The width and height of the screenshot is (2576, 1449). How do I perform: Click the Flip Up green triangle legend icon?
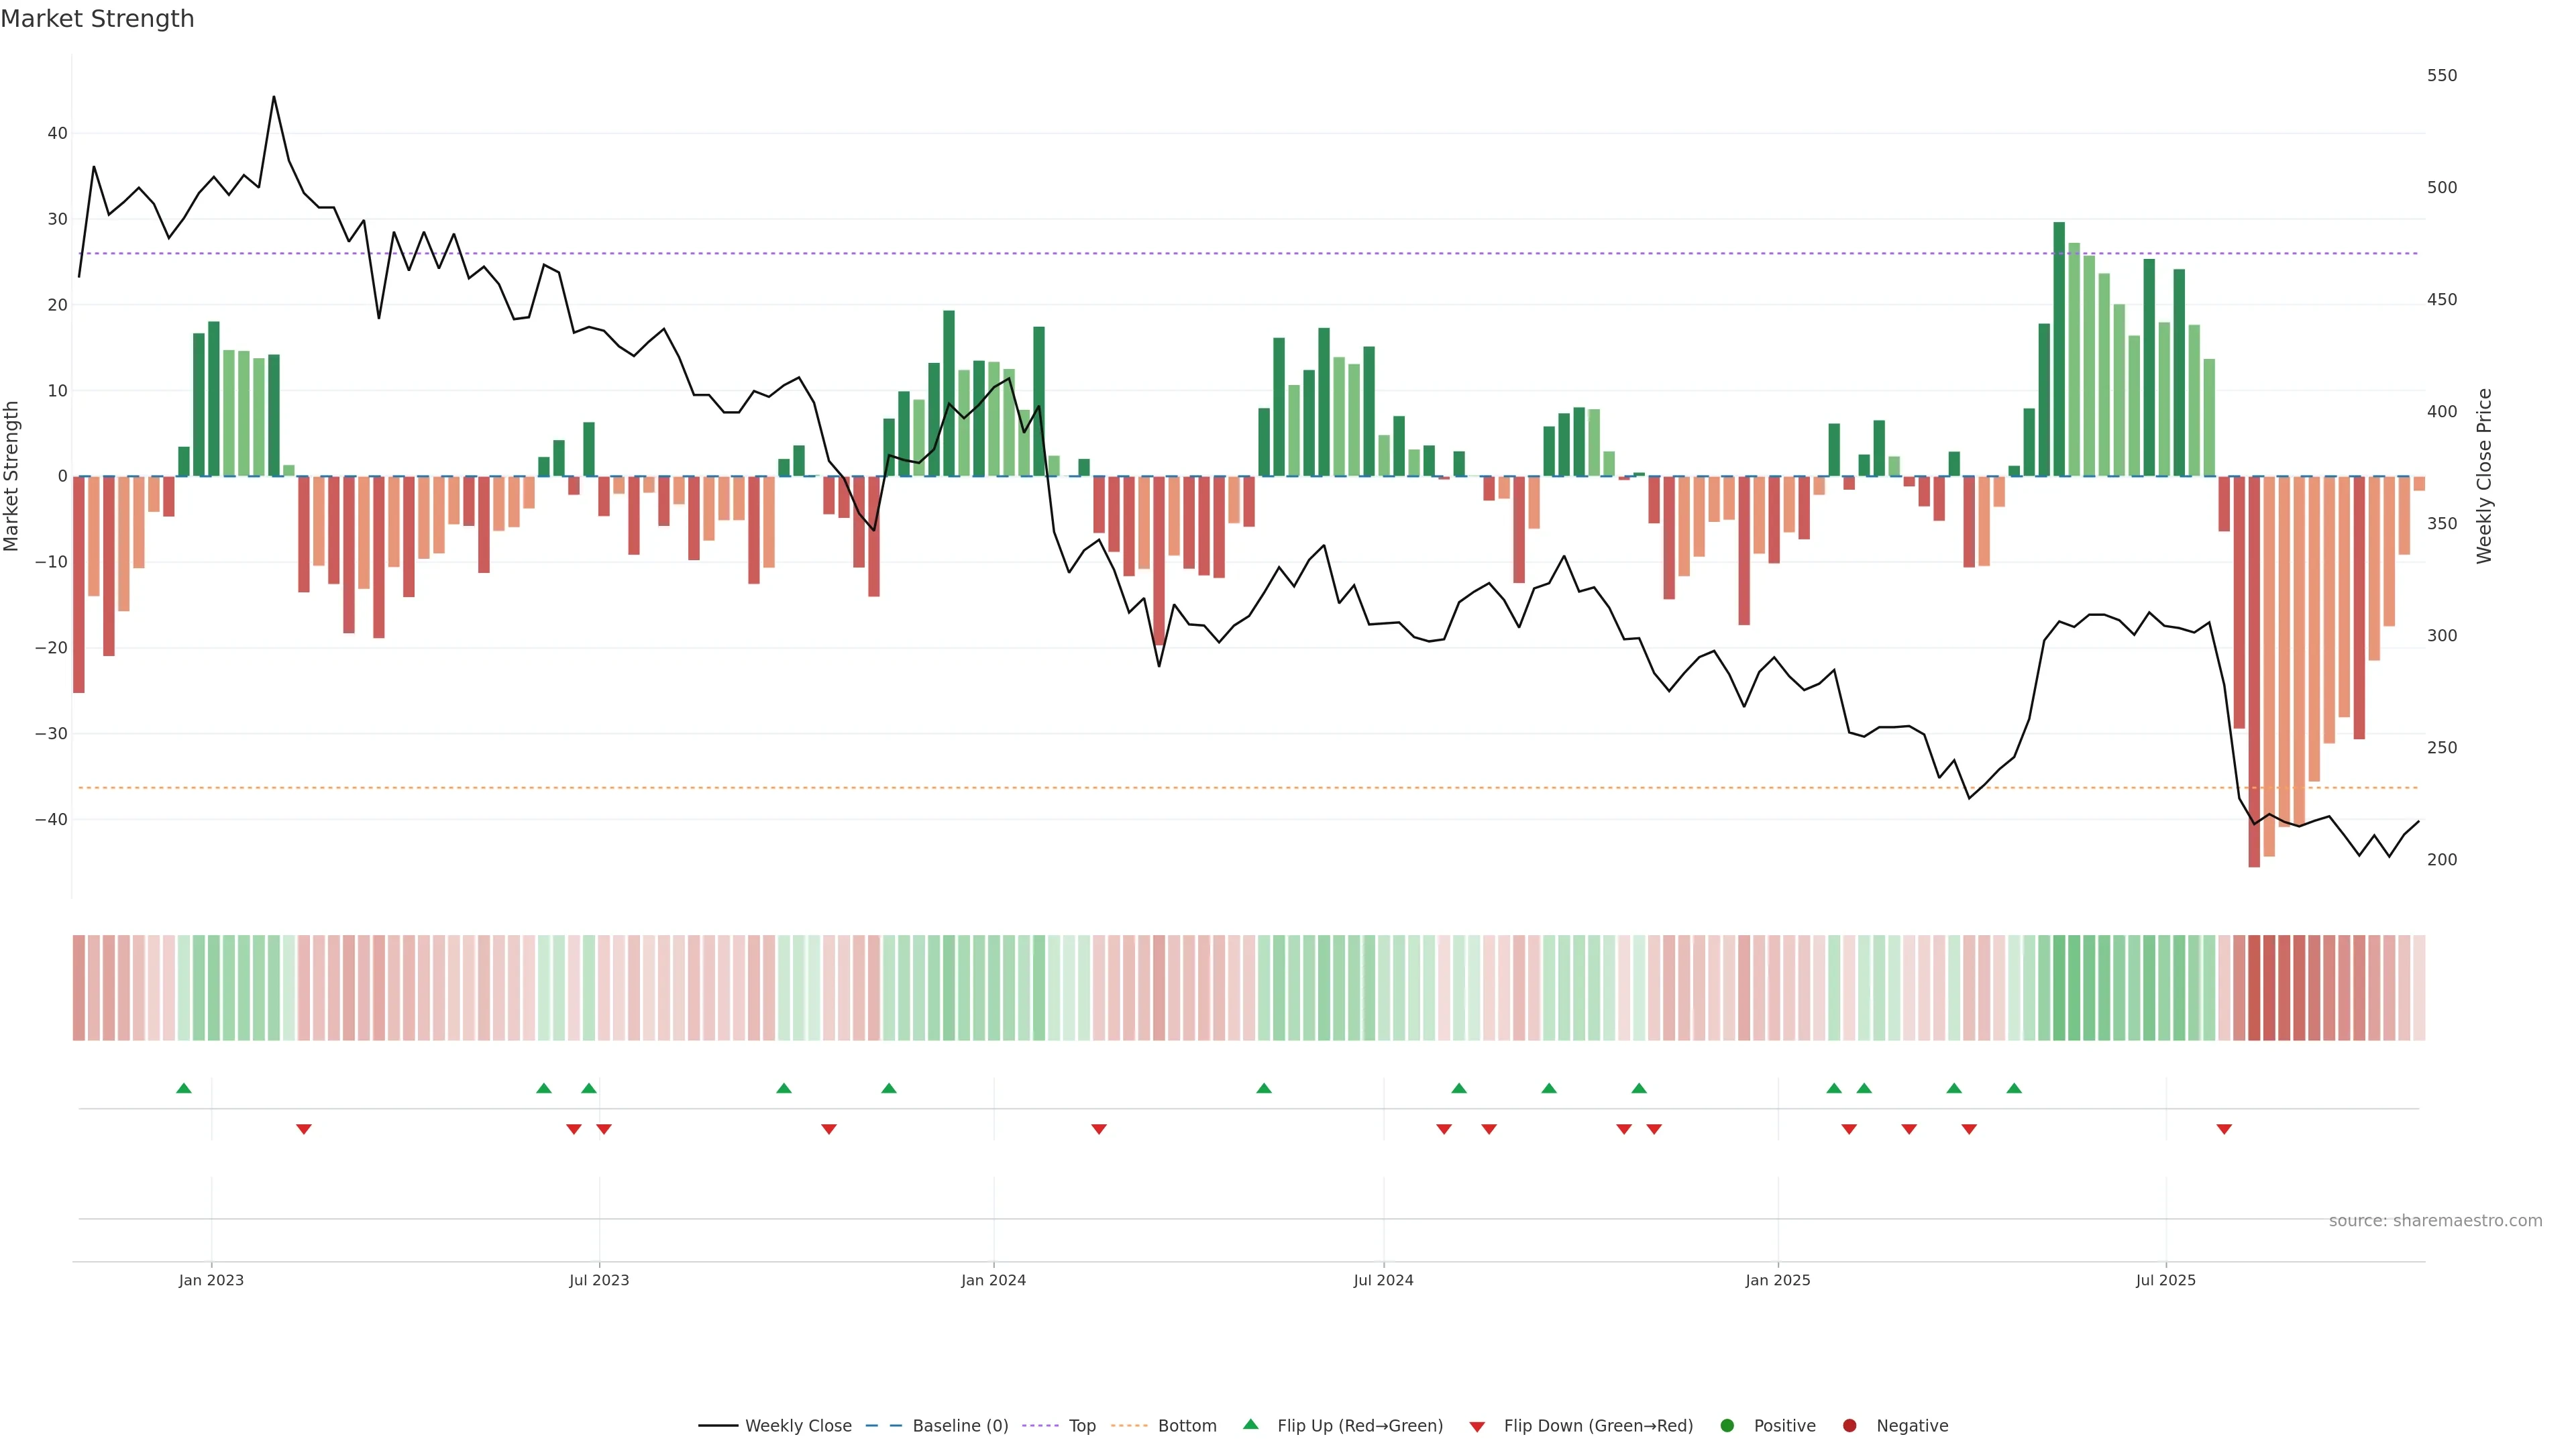point(1250,1424)
